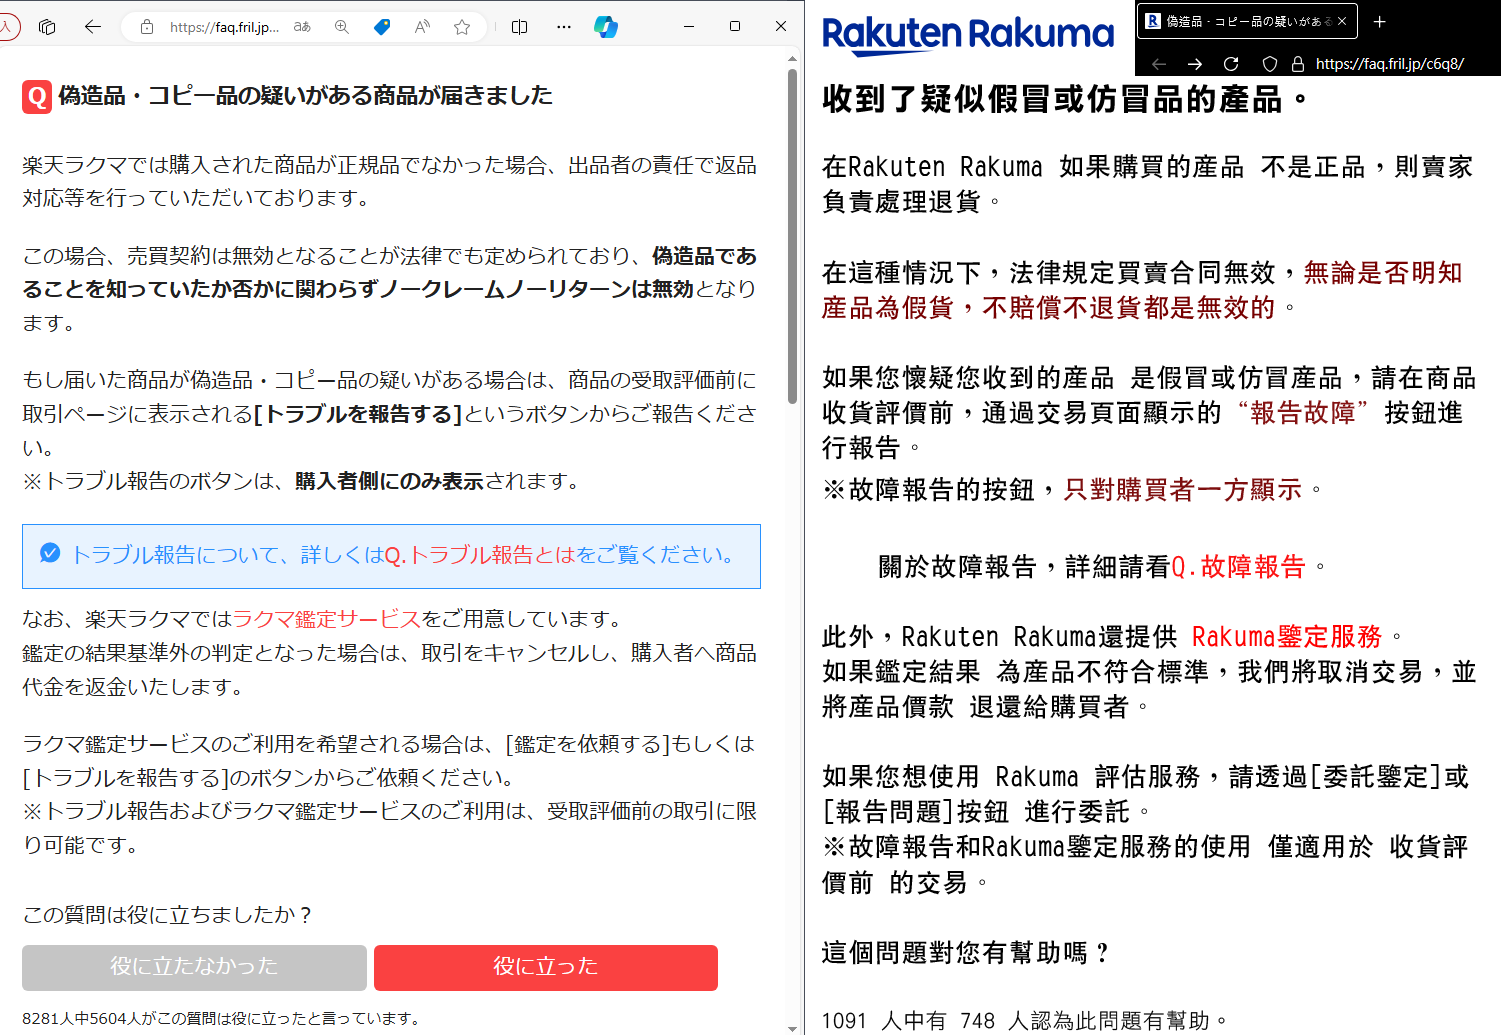Click the greyed back arrow in right browser
The width and height of the screenshot is (1501, 1035).
pyautogui.click(x=1159, y=64)
